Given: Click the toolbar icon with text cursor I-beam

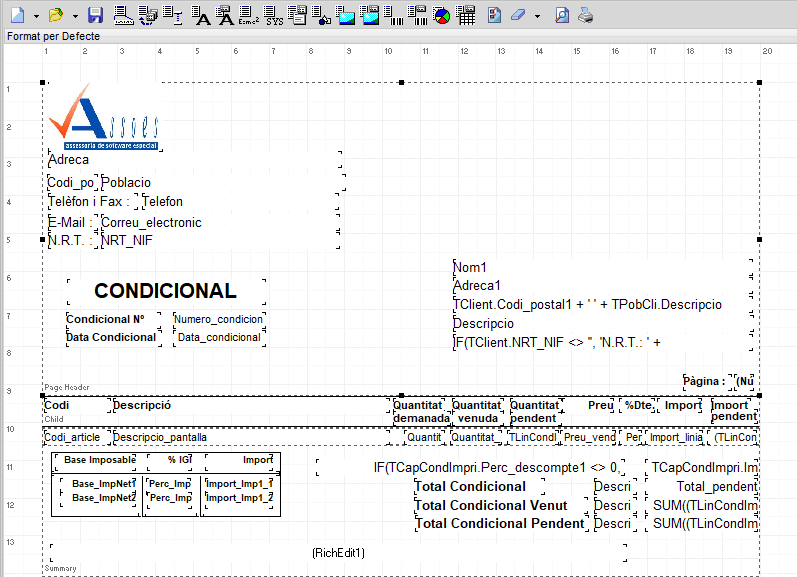Looking at the screenshot, I should pos(173,15).
